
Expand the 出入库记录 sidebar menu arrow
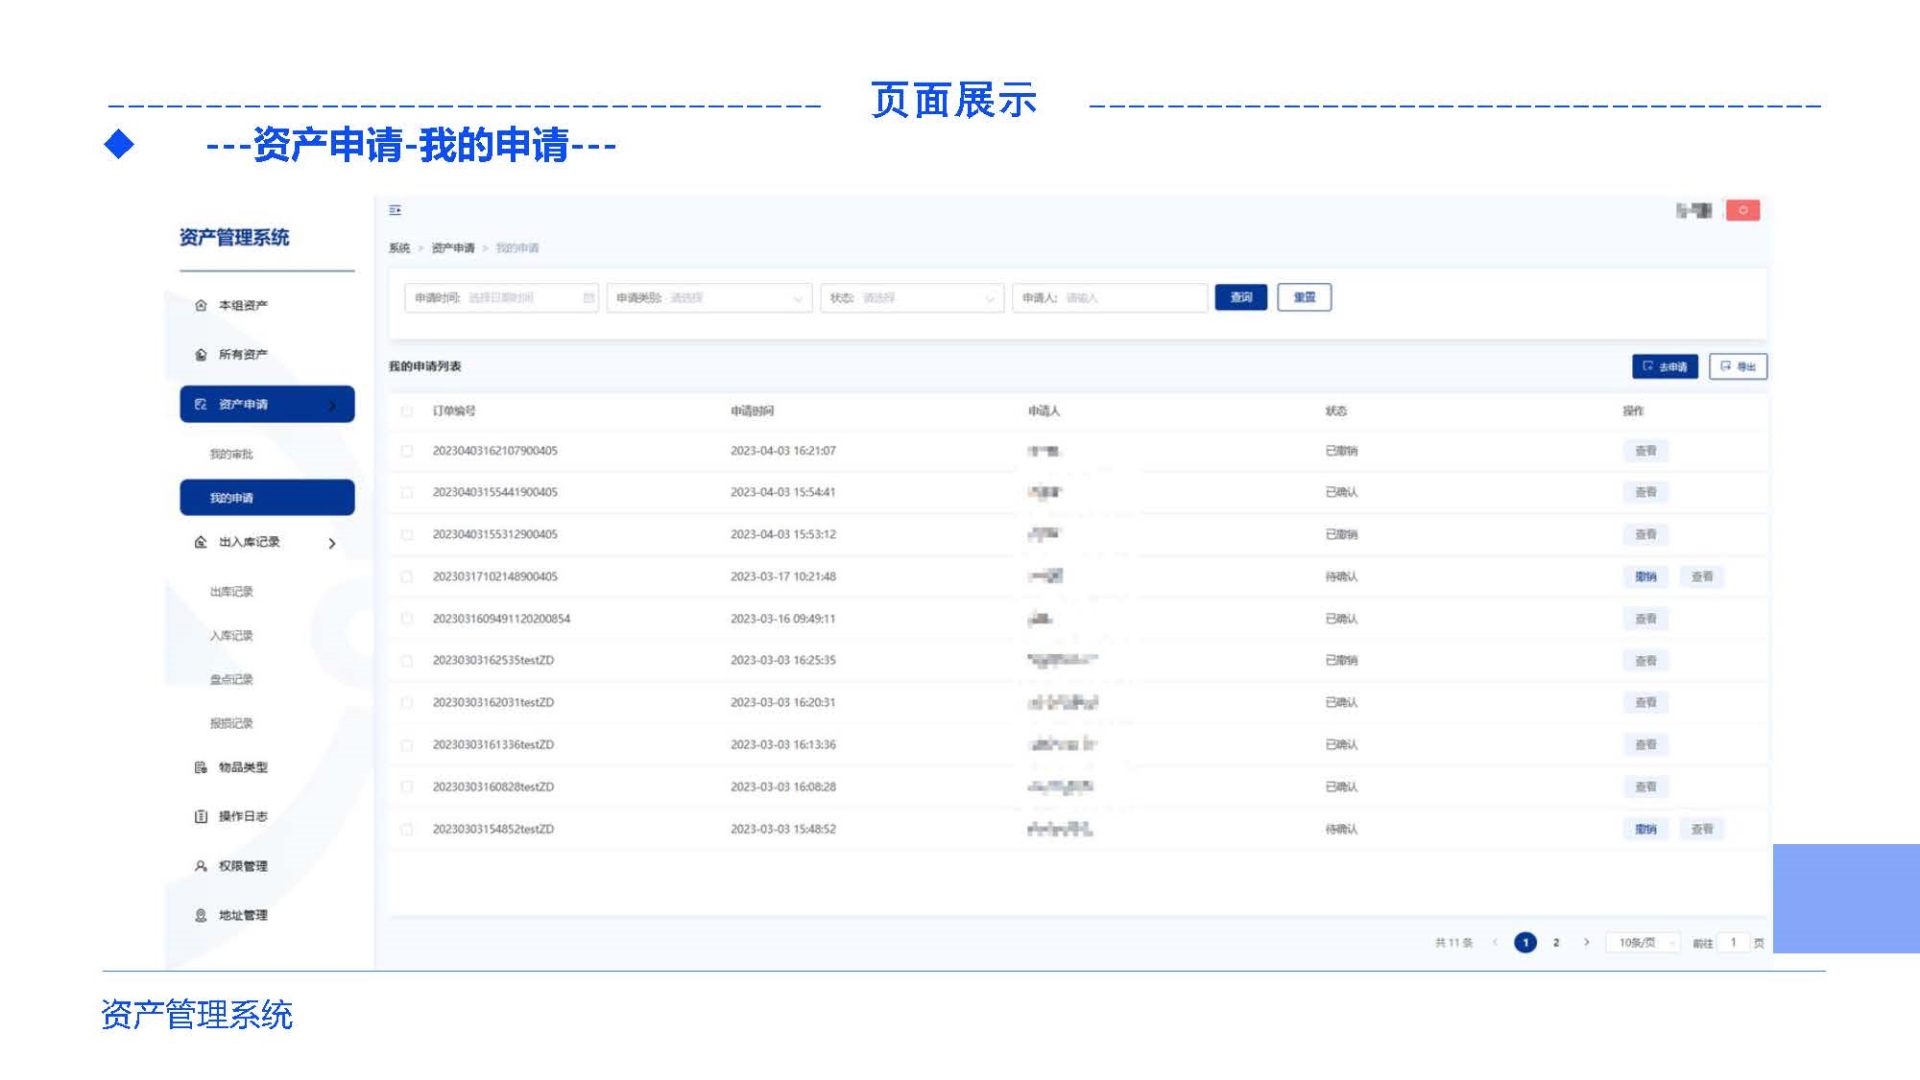pyautogui.click(x=332, y=543)
